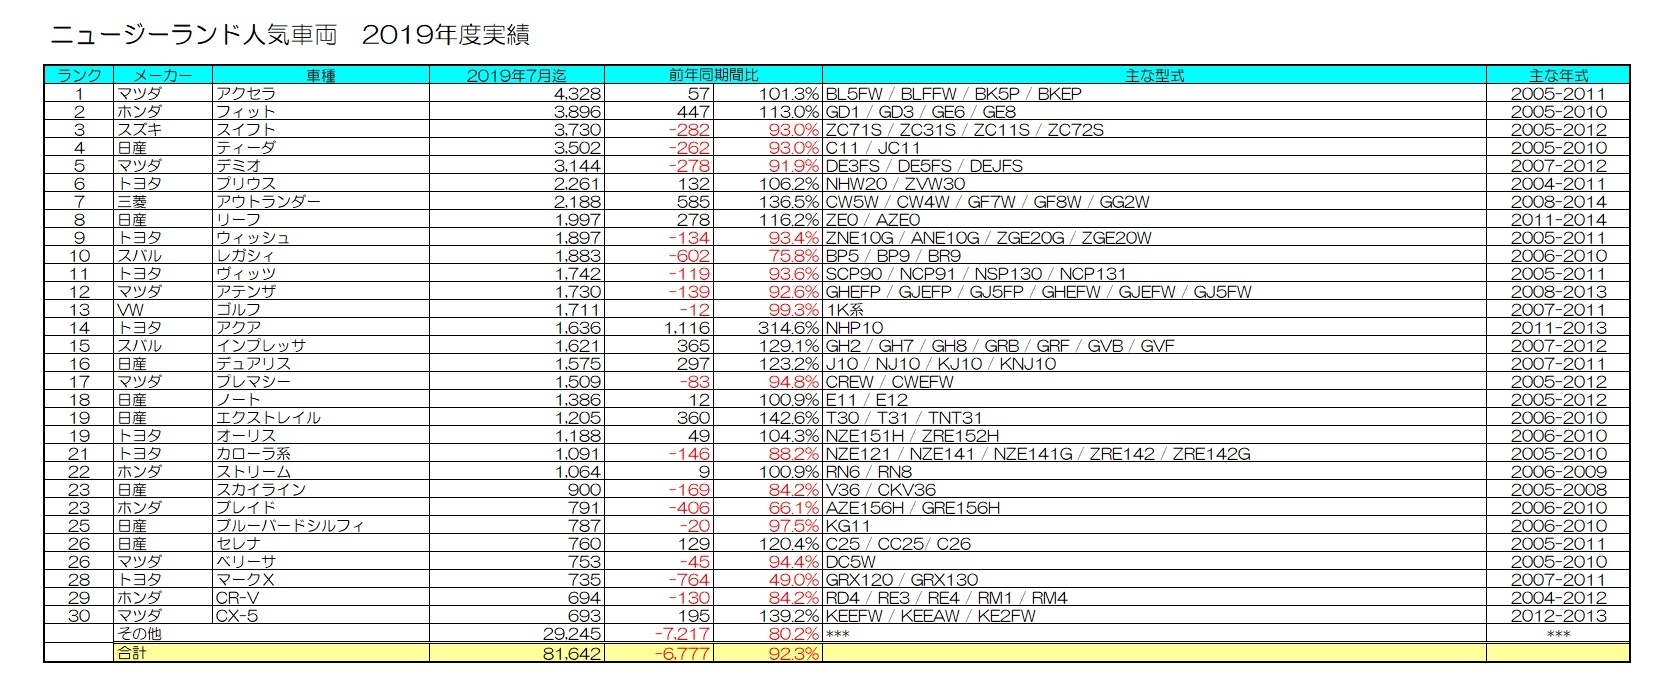Click the GRX120 / GRX130 model code cell
The height and width of the screenshot is (699, 1664).
click(1154, 579)
